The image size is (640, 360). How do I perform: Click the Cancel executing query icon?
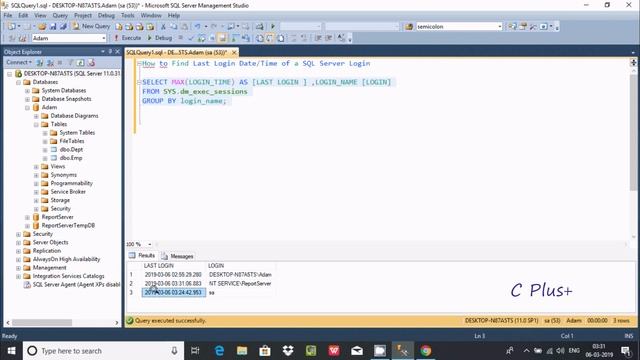pyautogui.click(x=180, y=38)
